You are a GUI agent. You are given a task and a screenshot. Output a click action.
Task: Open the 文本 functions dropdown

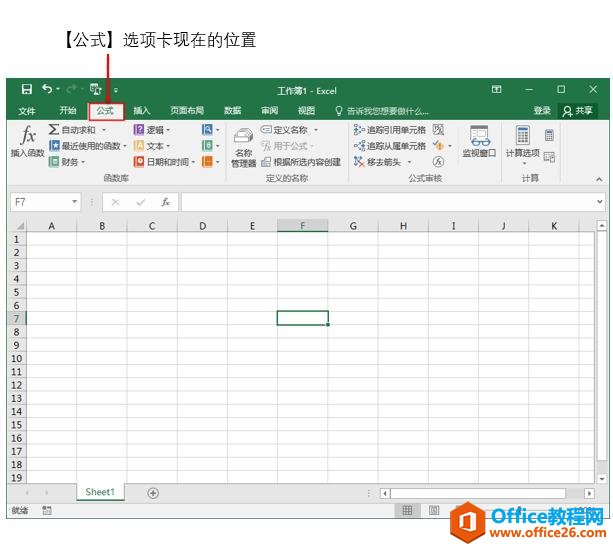tap(152, 146)
